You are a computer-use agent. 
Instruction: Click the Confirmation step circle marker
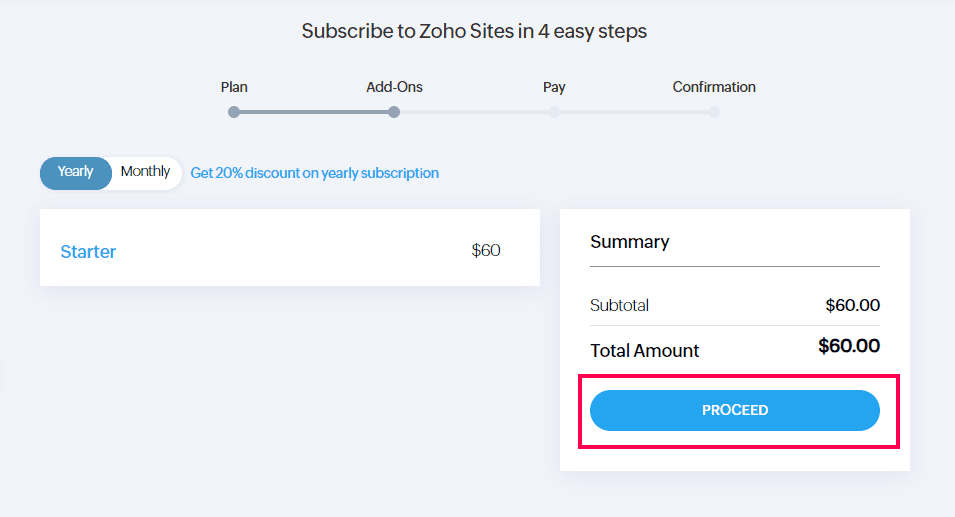[x=714, y=112]
